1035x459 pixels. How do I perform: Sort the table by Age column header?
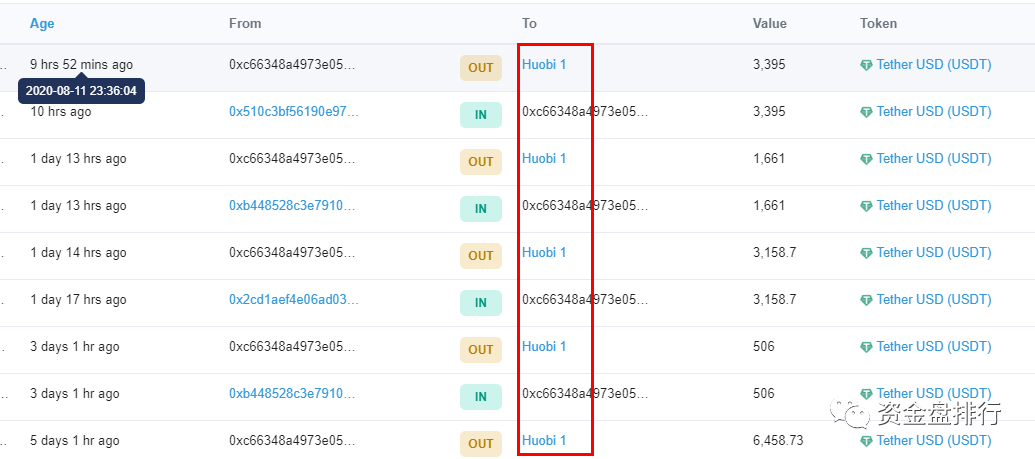(42, 23)
